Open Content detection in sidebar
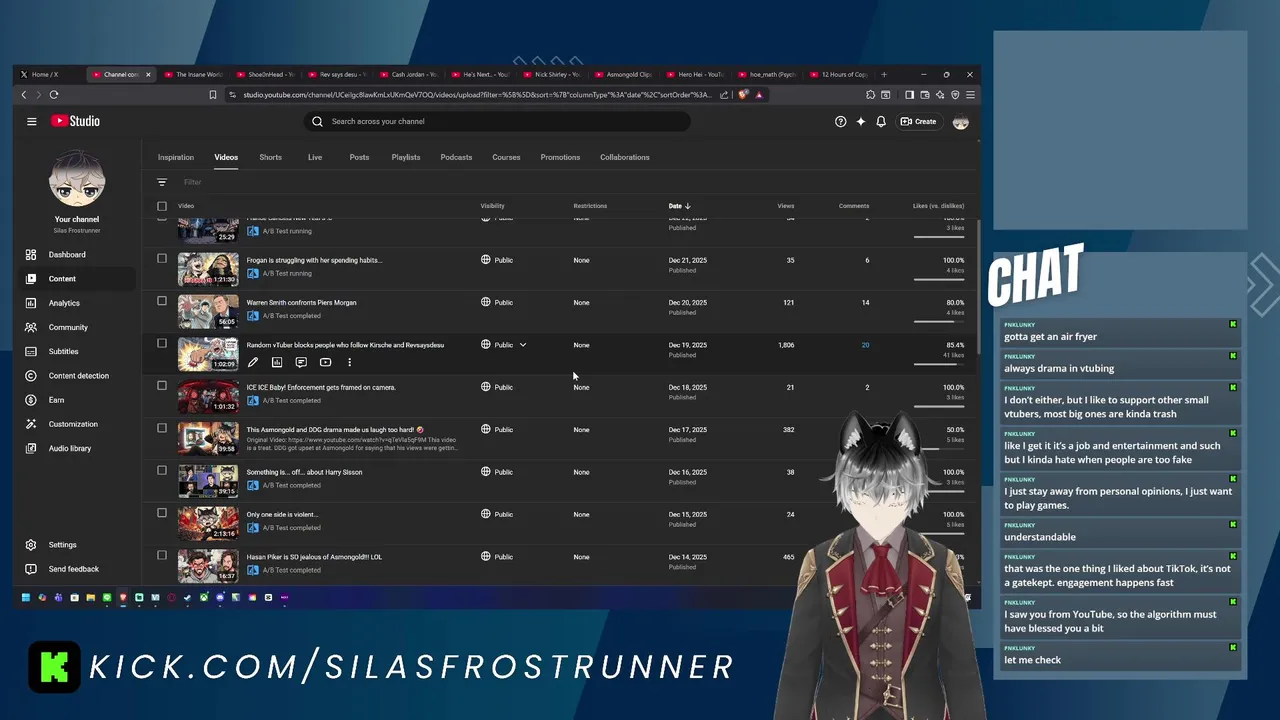The height and width of the screenshot is (720, 1280). [76, 376]
